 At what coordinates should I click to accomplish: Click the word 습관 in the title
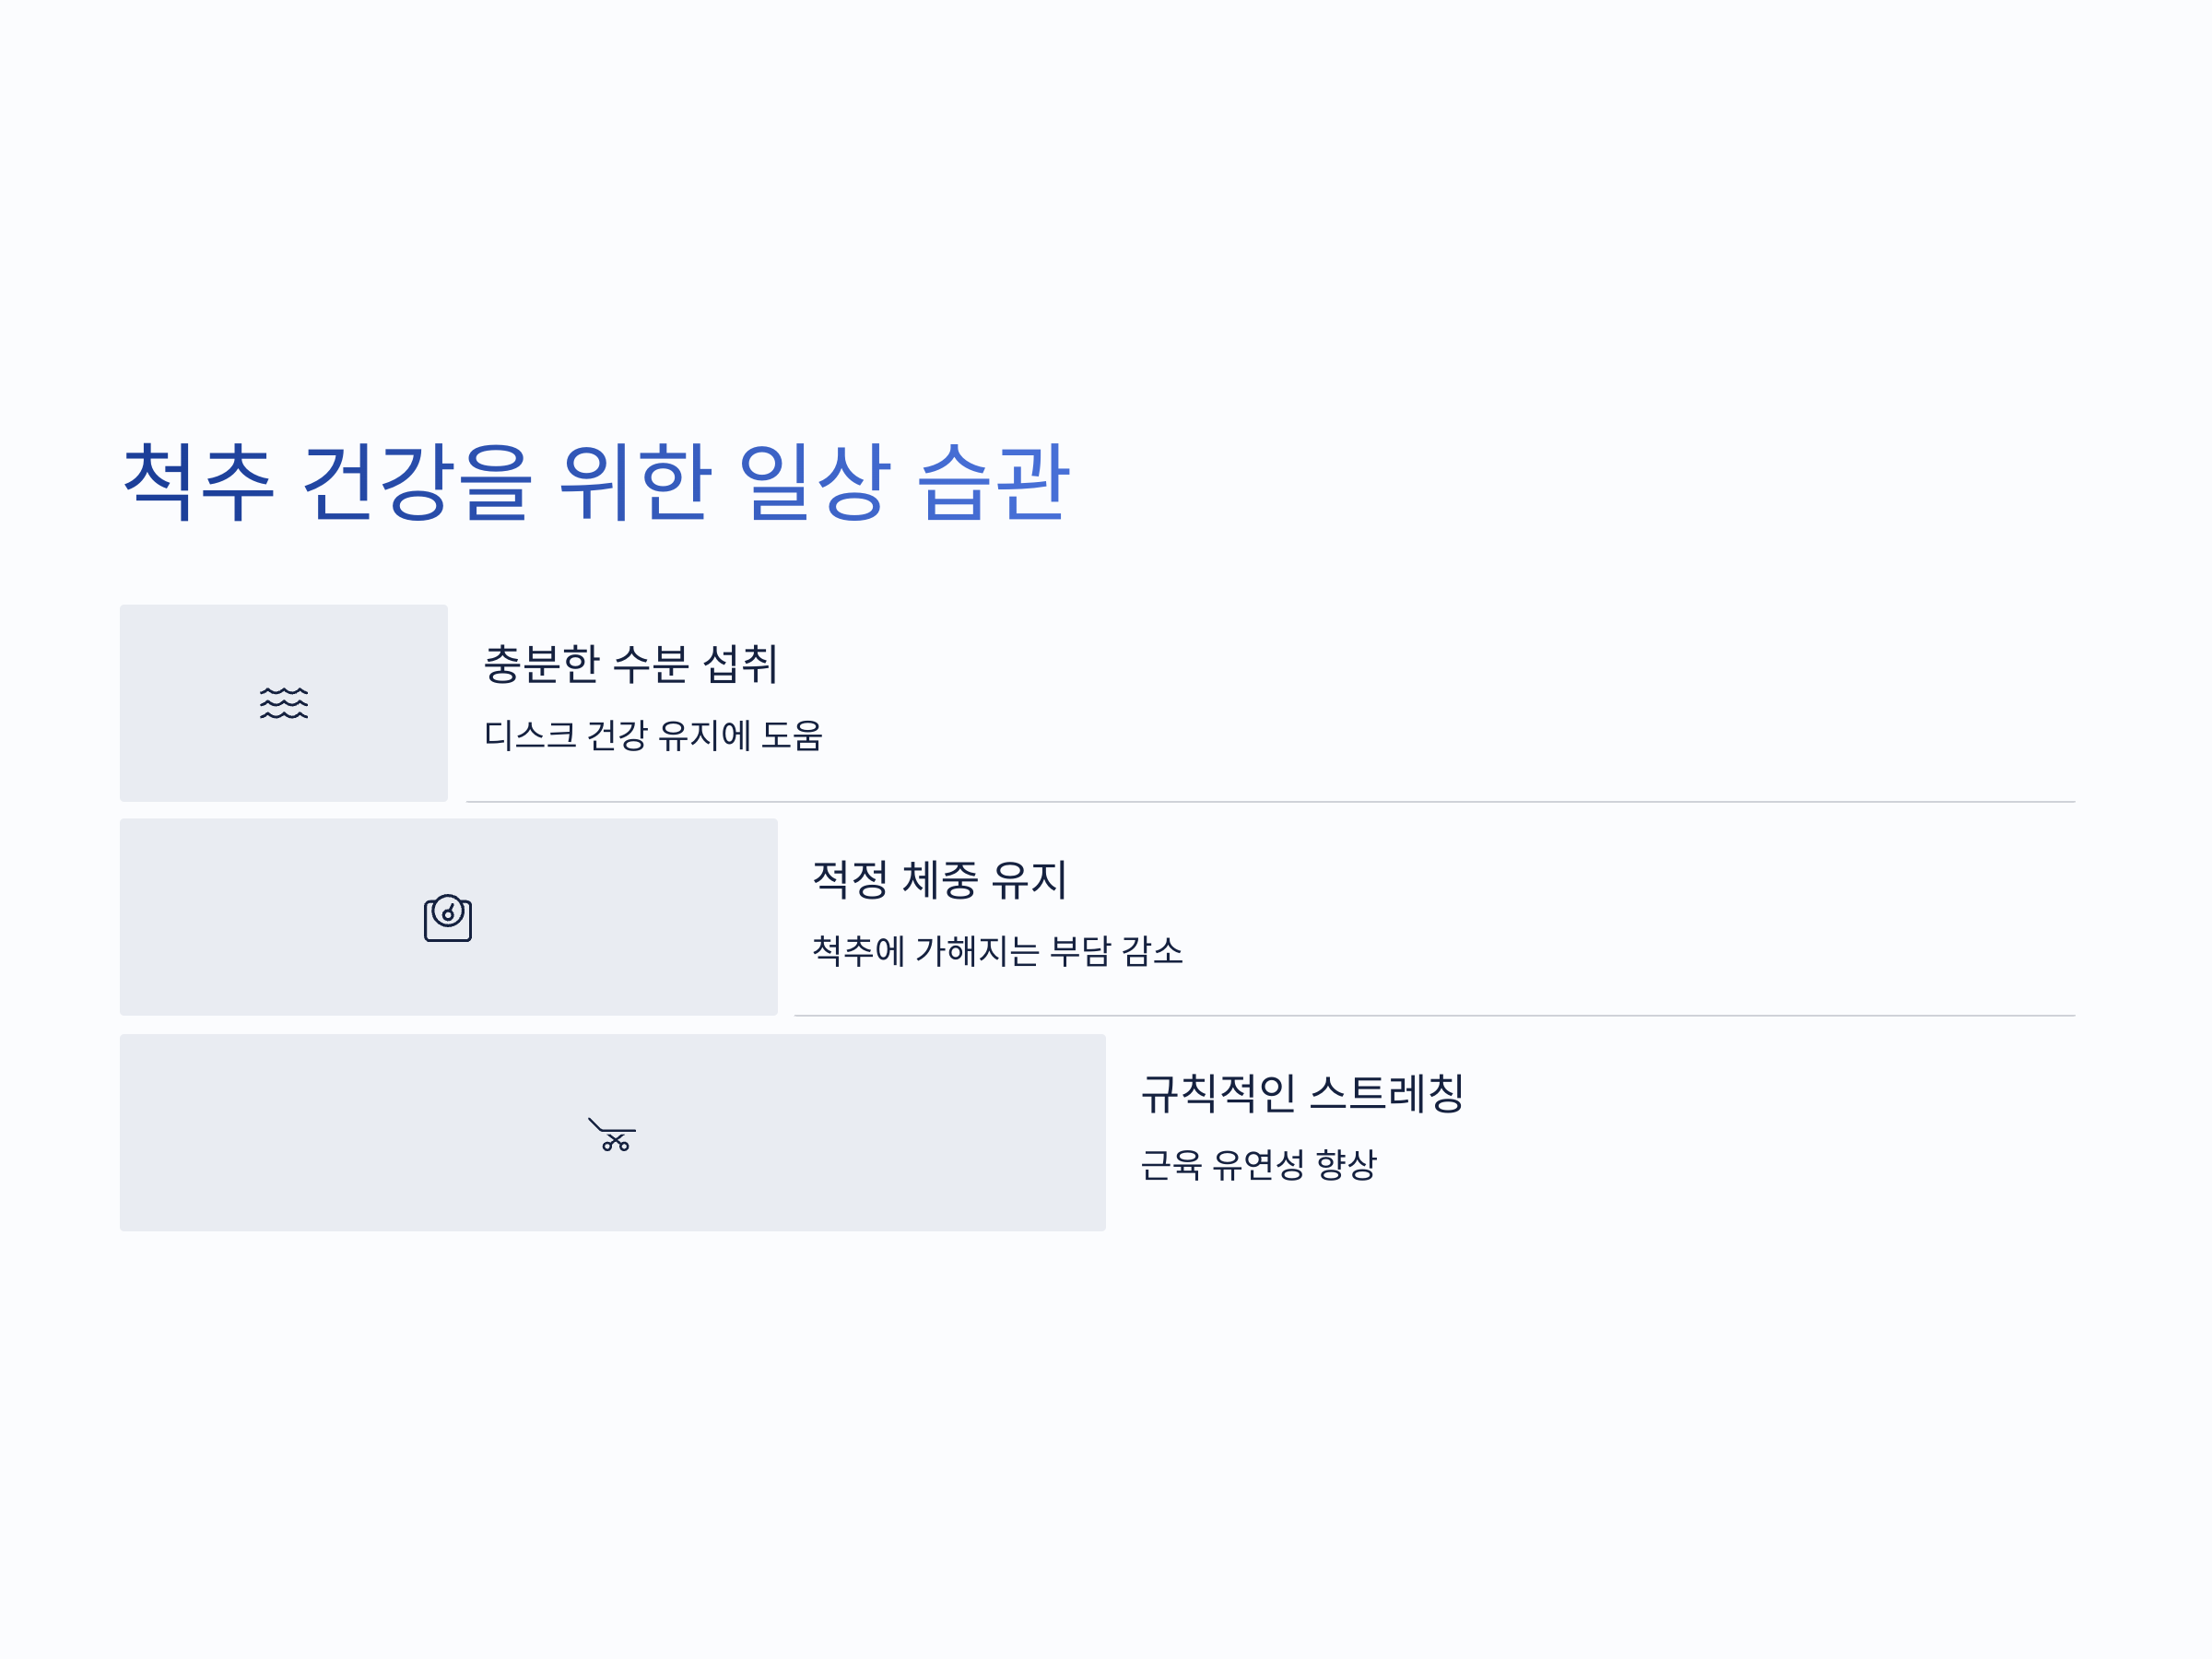click(x=994, y=482)
